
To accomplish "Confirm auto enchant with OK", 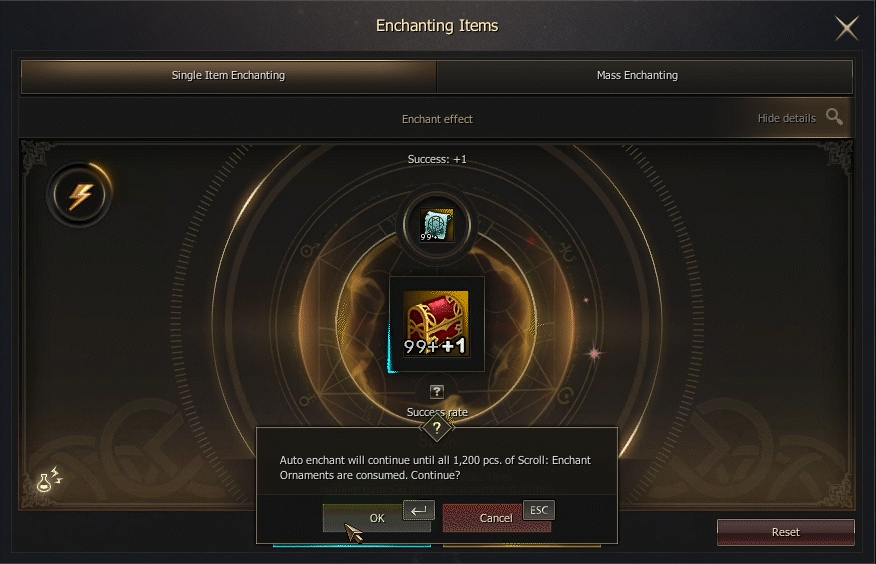I will click(x=377, y=518).
